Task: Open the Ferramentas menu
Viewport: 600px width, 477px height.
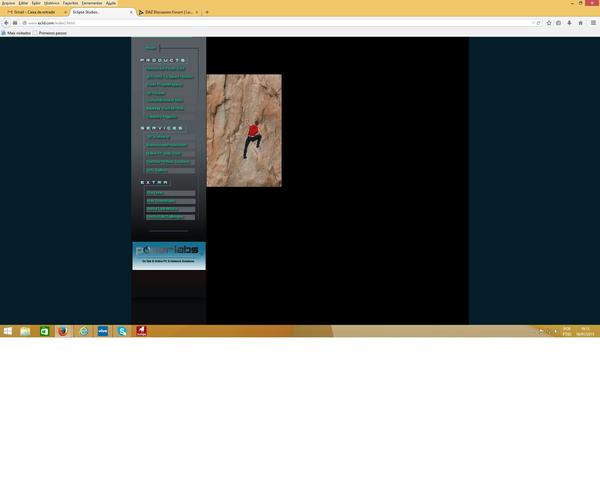Action: [x=92, y=3]
